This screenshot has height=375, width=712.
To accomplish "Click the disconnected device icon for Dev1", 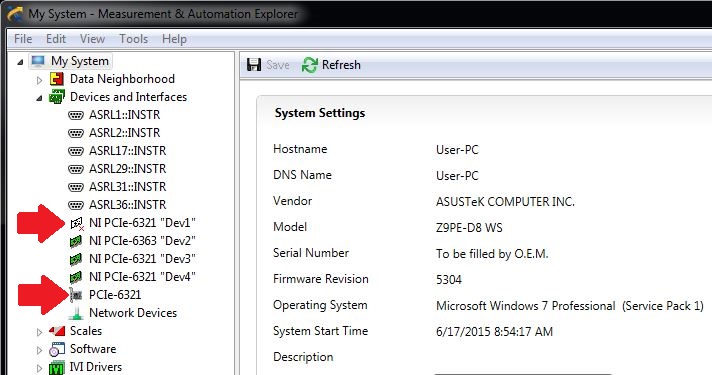I will [x=77, y=223].
